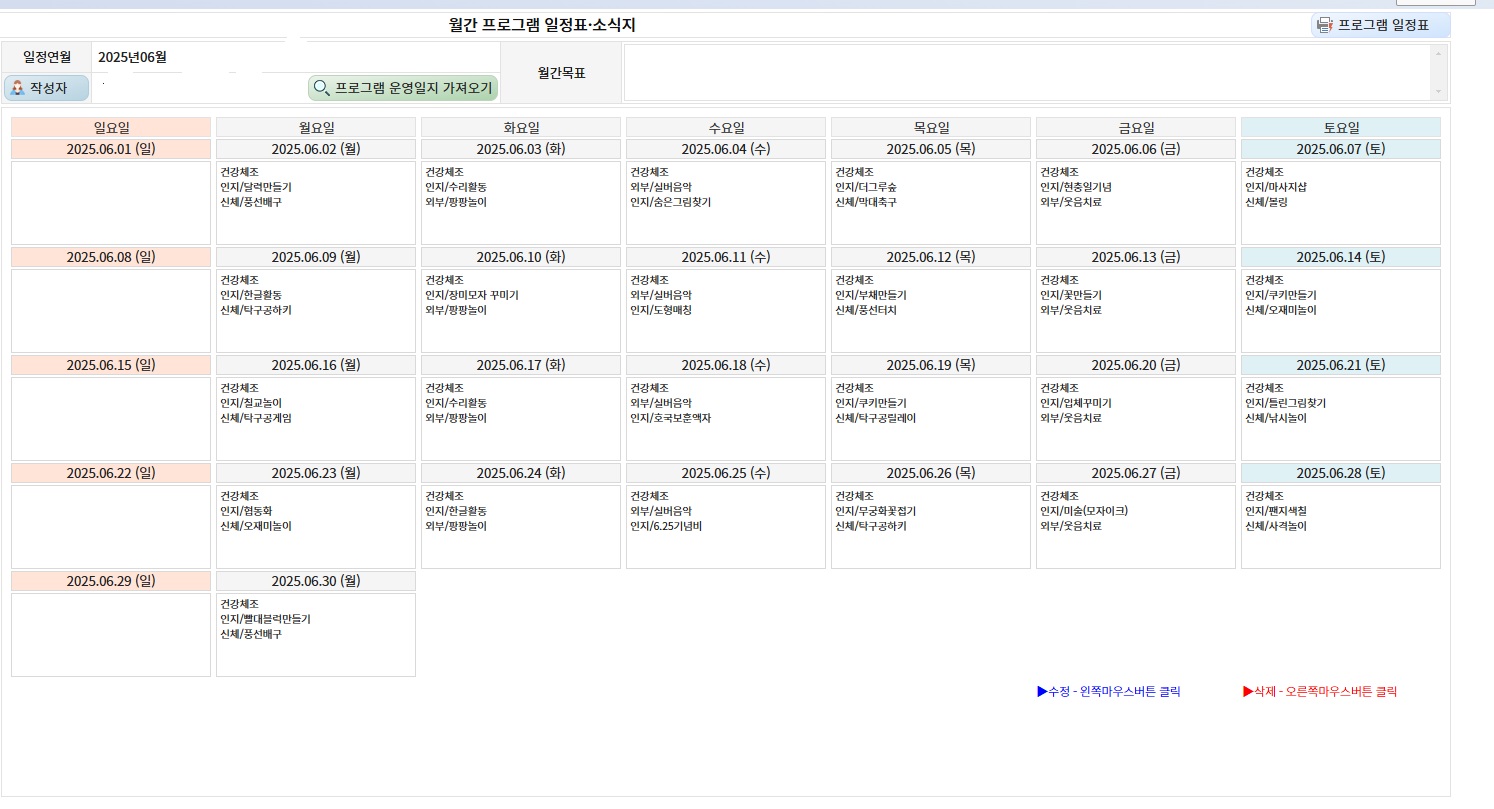This screenshot has height=809, width=1494.
Task: Click the 인지/6.25기념비 entry
Action: pyautogui.click(x=666, y=526)
